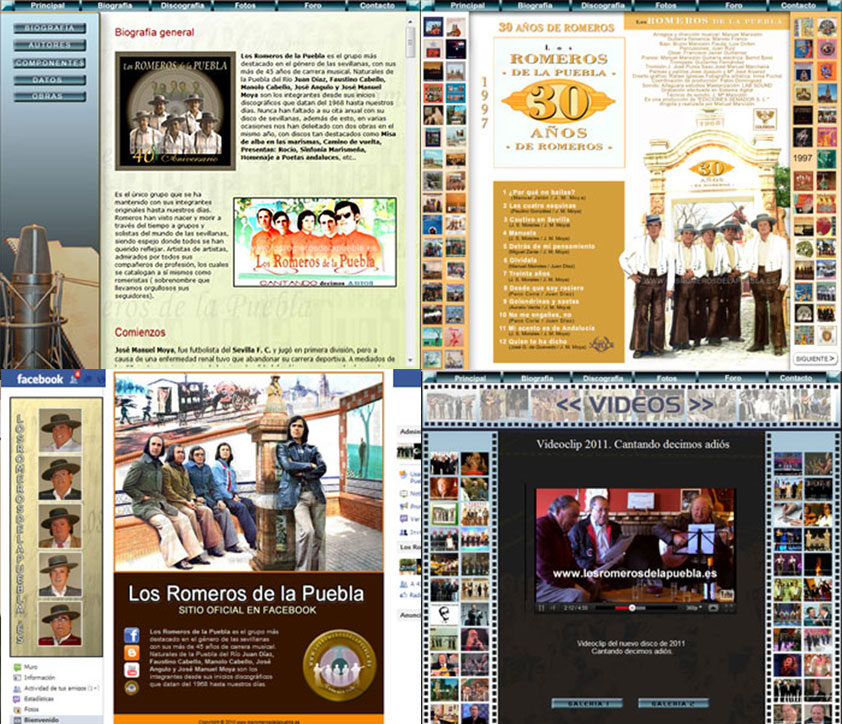Screen dimensions: 842x724
Task: Open DATOS in the biography page sidebar
Action: coord(49,80)
